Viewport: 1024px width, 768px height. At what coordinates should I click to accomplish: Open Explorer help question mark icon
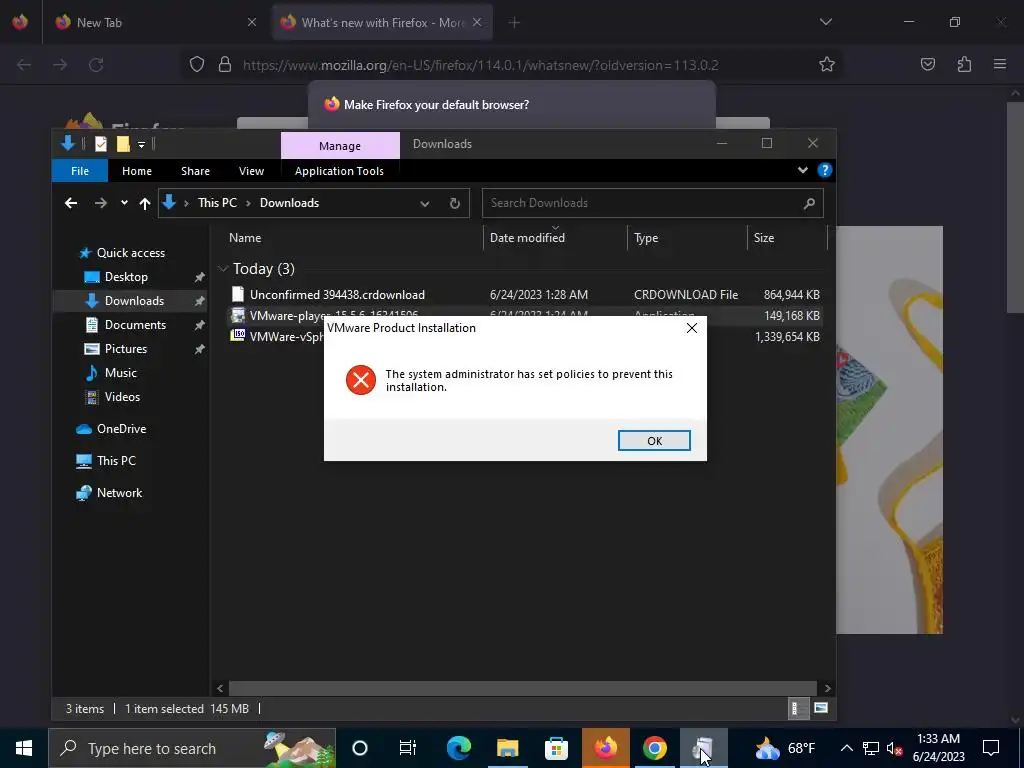[x=824, y=170]
